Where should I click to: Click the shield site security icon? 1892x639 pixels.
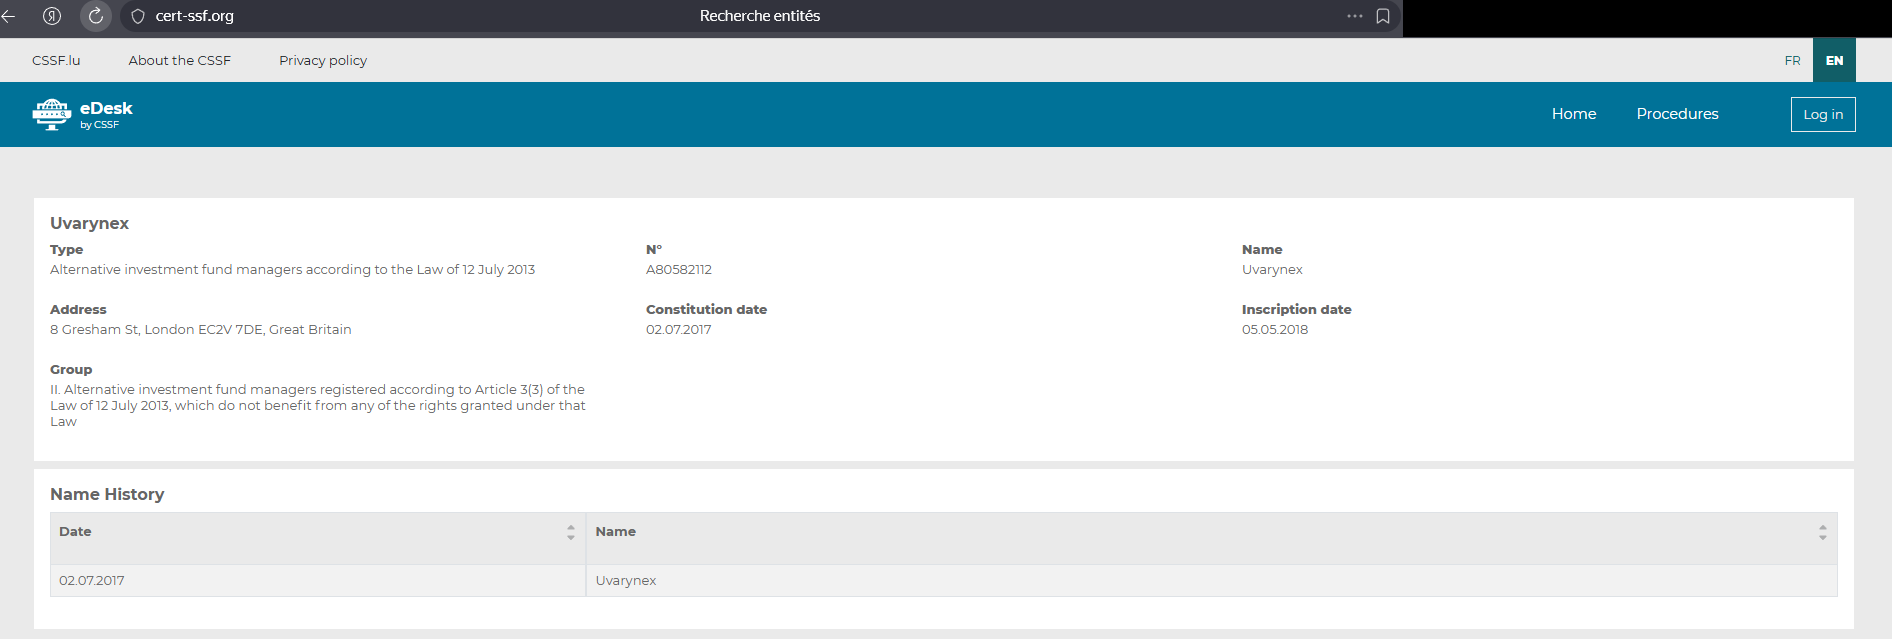pyautogui.click(x=138, y=16)
